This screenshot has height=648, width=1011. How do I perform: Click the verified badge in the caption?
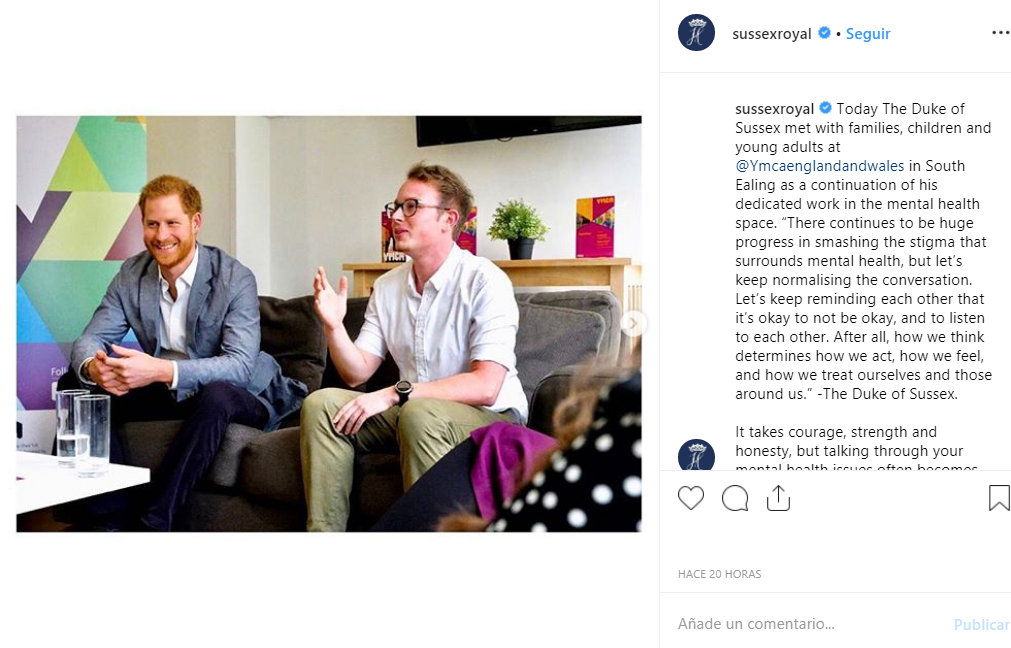click(x=826, y=108)
